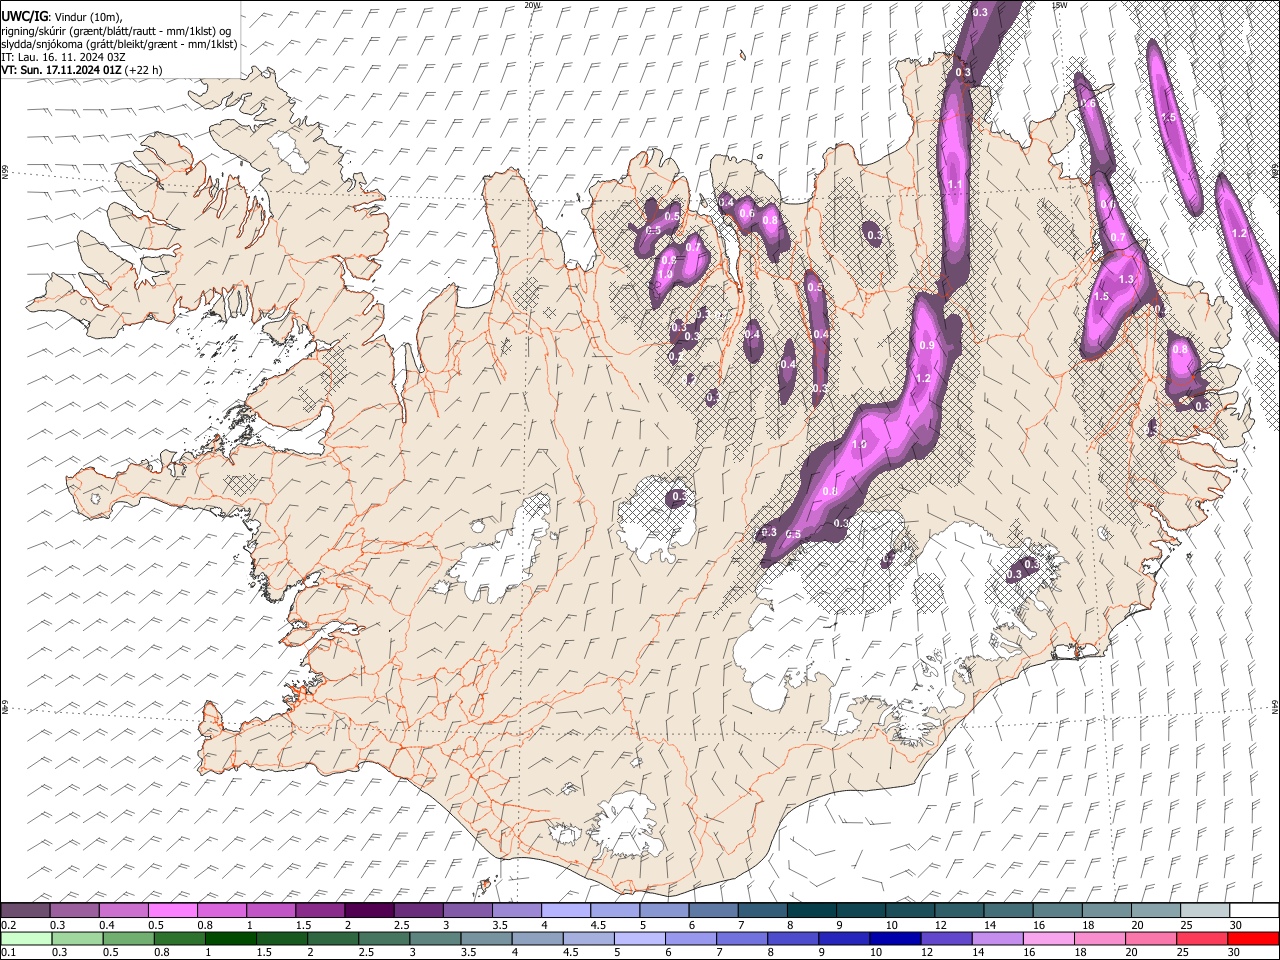Click the snow legend swatch between 0.2 and 0.3
Viewport: 1280px width, 960px height.
tap(26, 910)
